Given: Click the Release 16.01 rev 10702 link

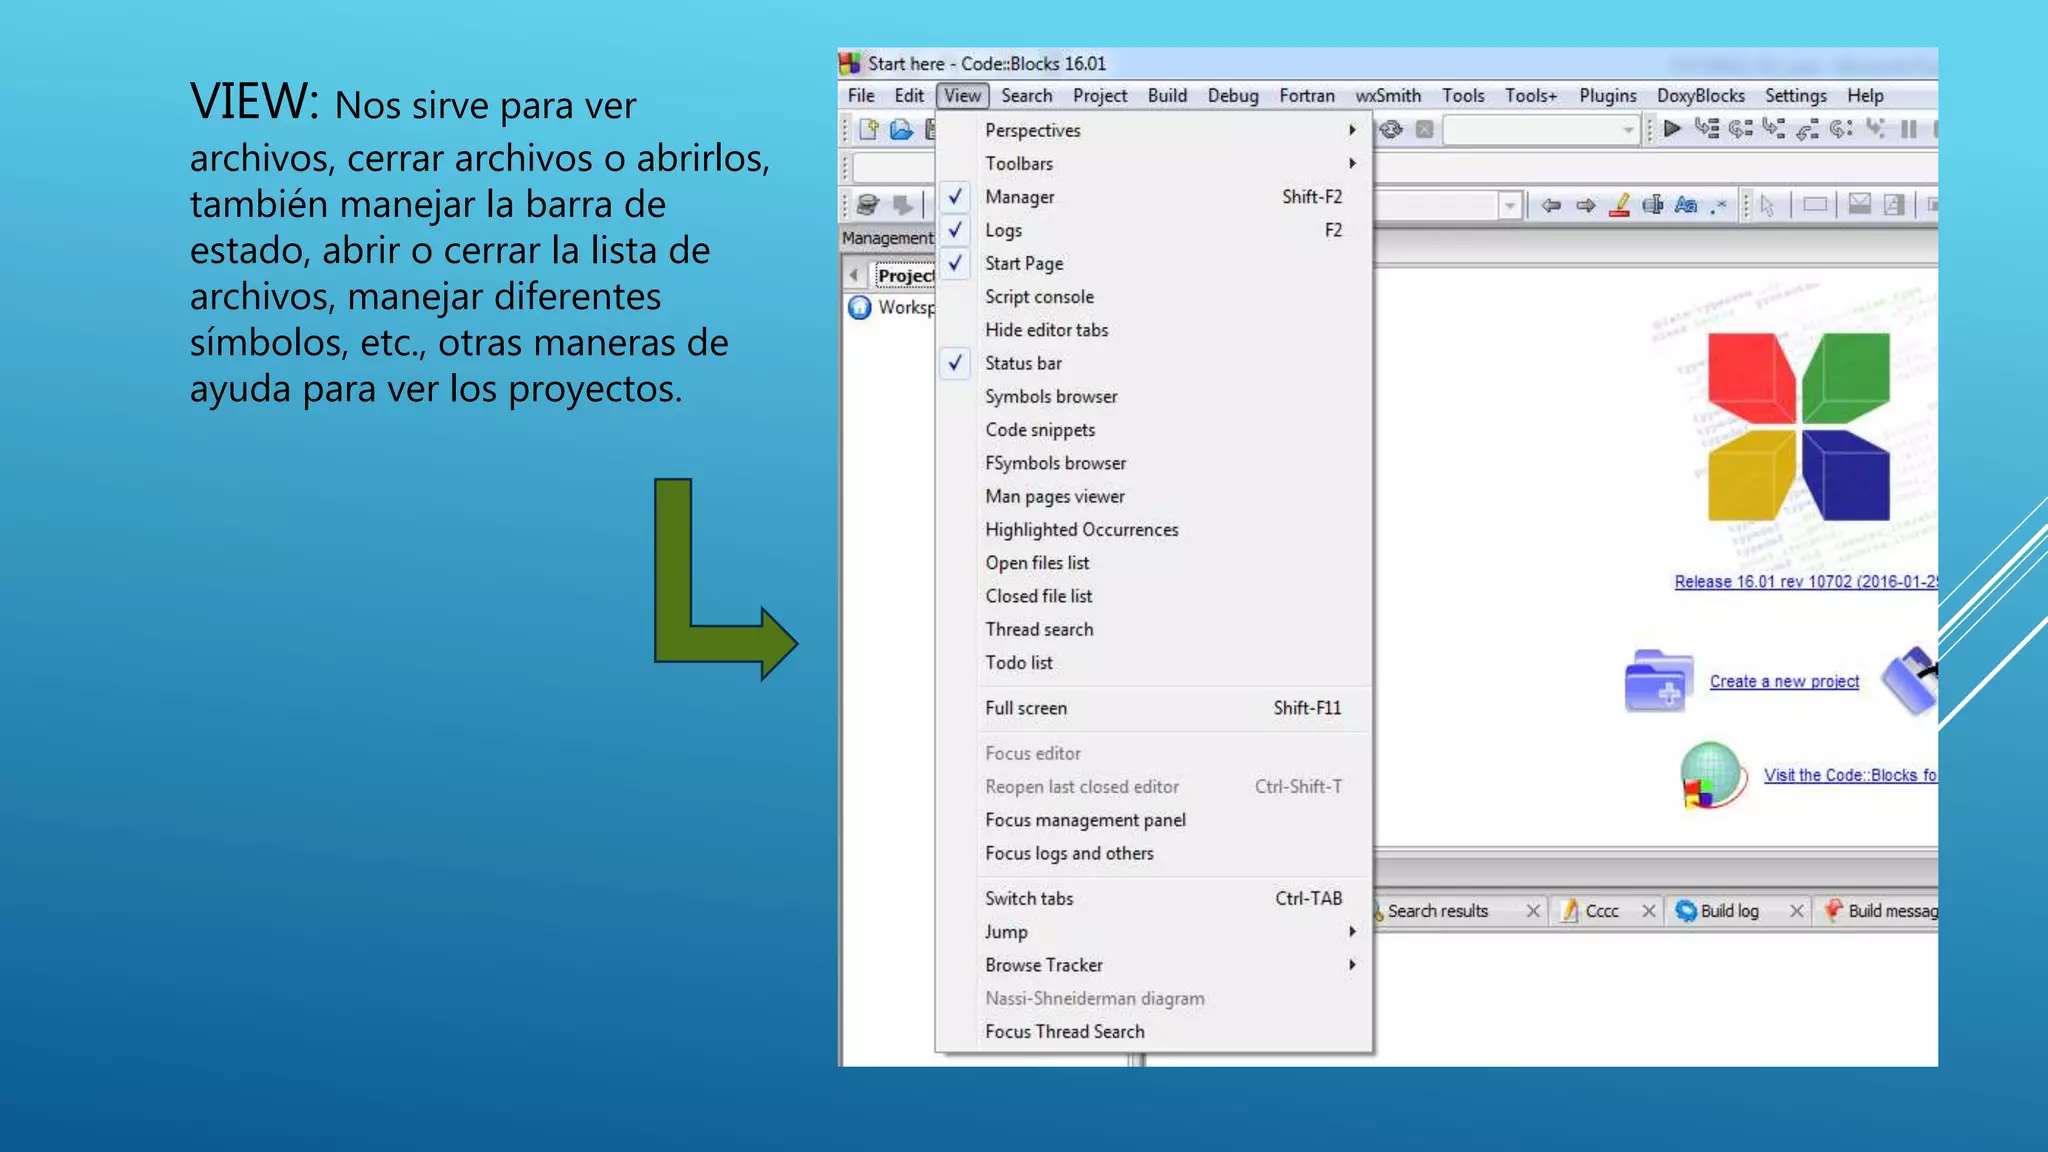Looking at the screenshot, I should point(1806,581).
